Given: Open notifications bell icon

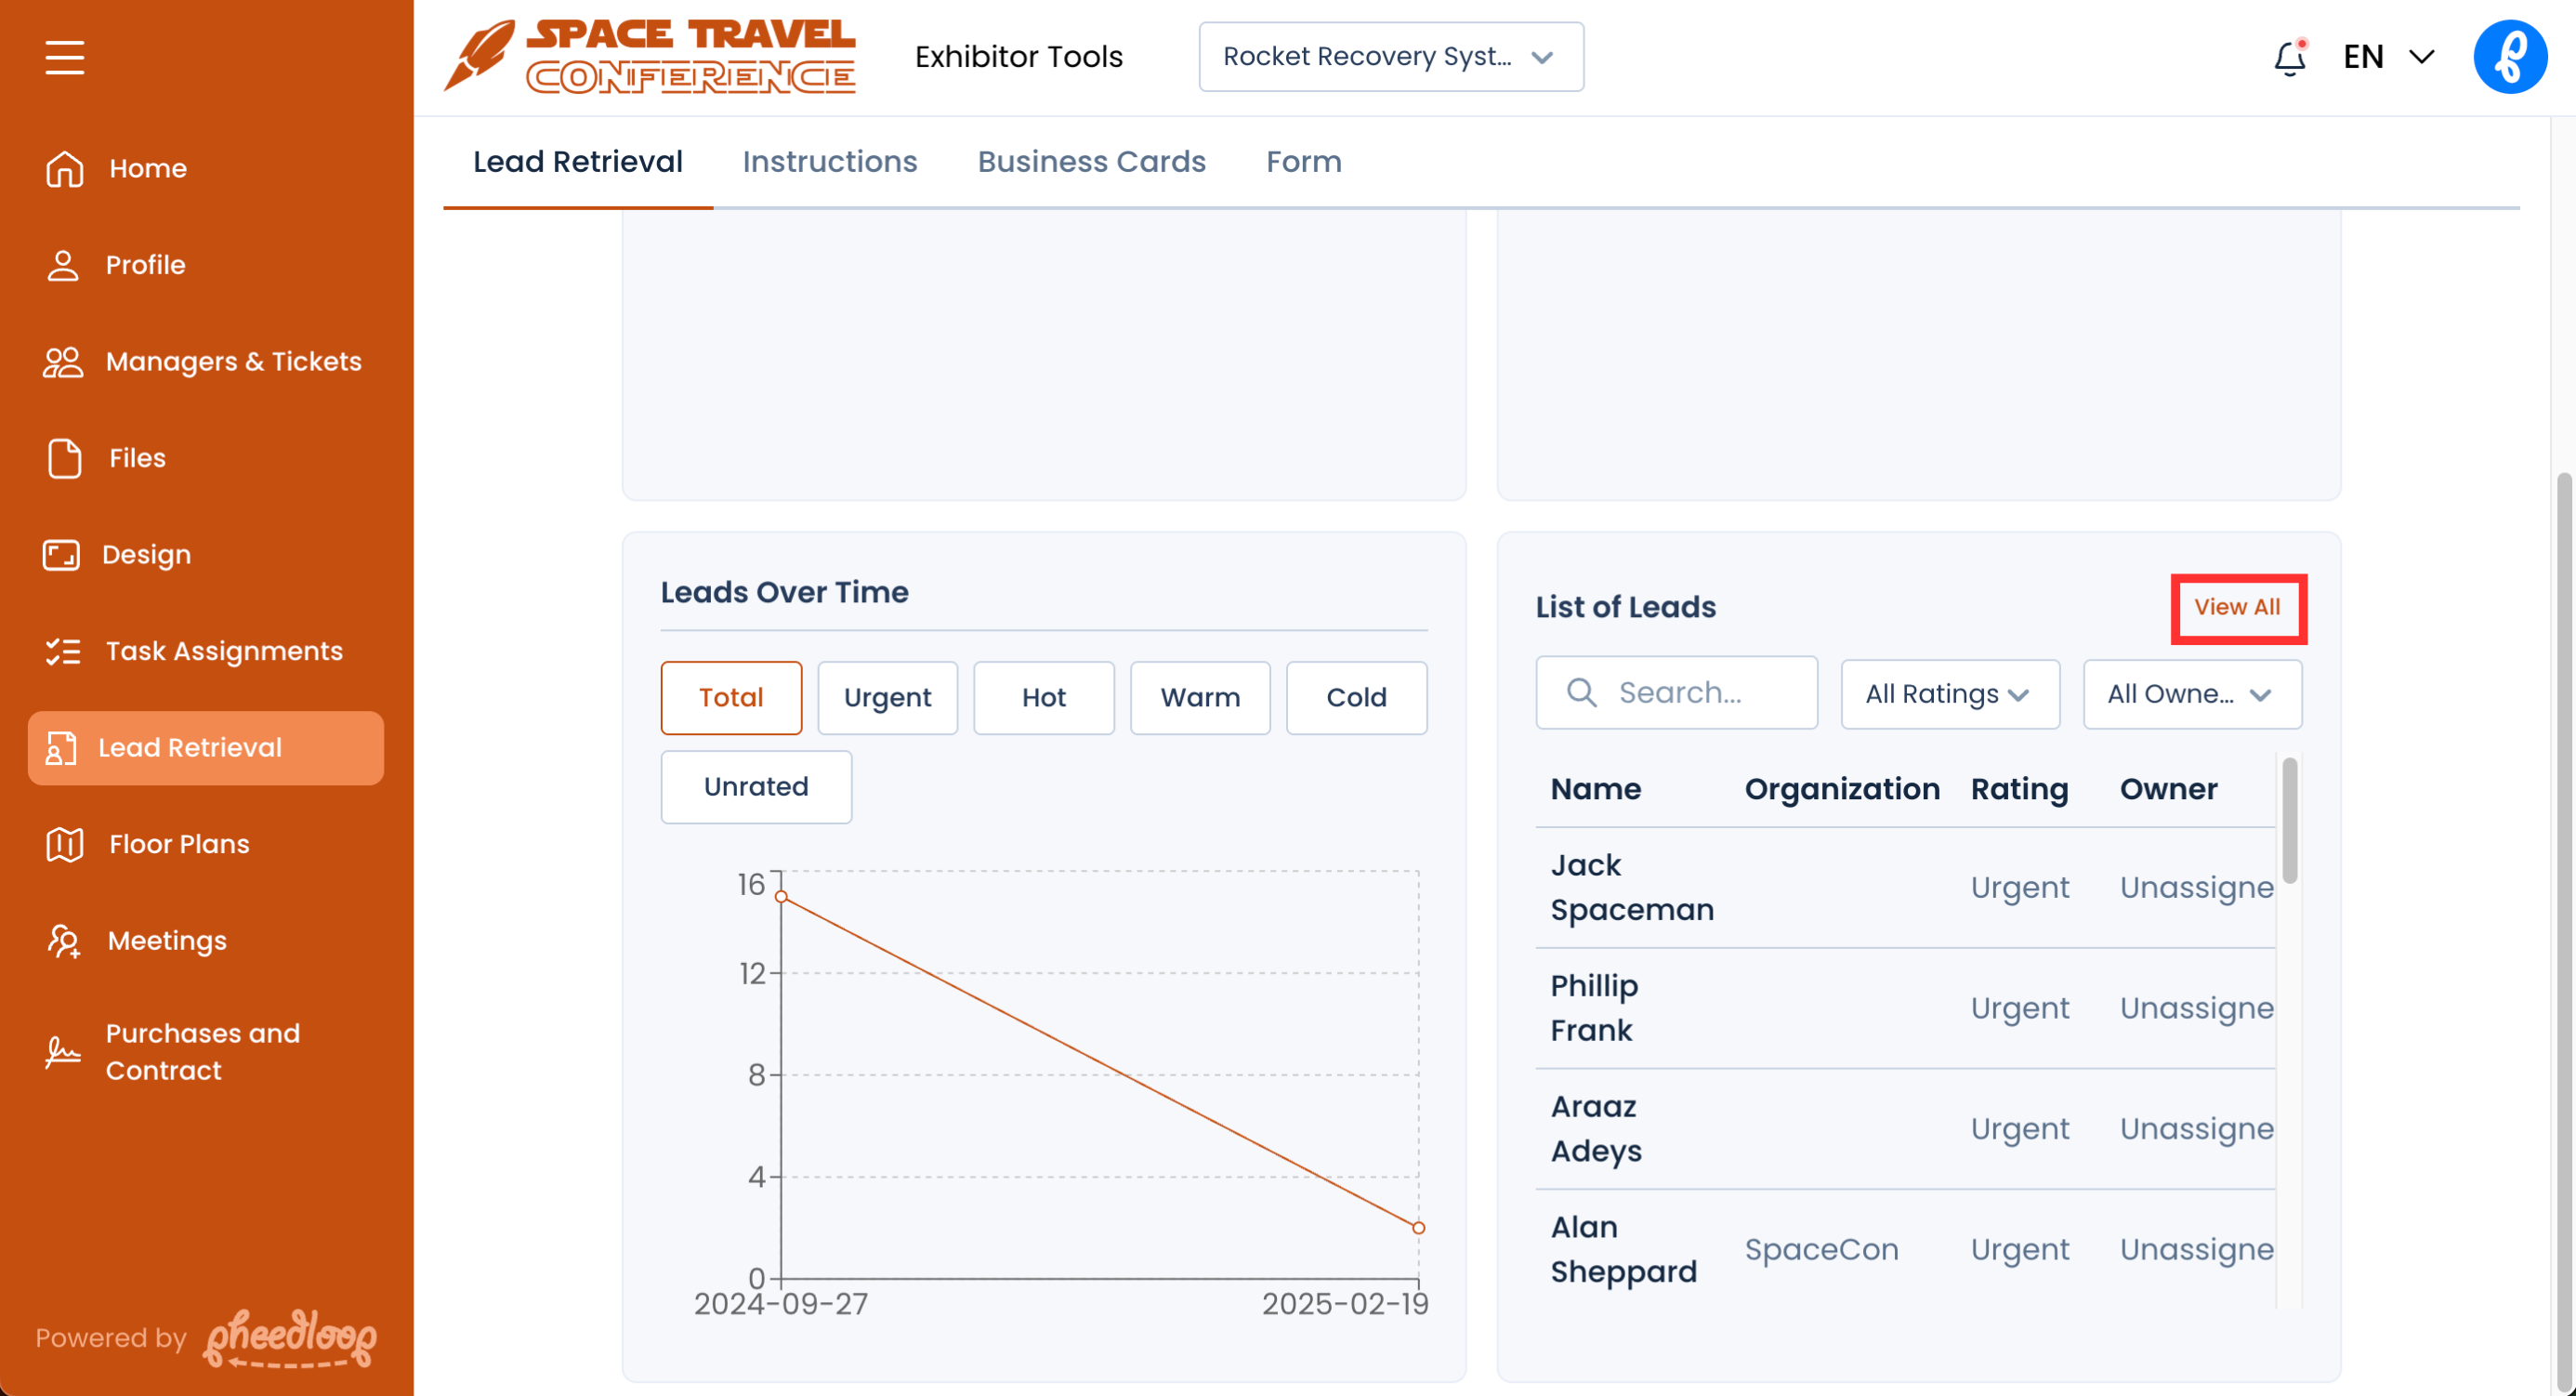Looking at the screenshot, I should point(2289,58).
